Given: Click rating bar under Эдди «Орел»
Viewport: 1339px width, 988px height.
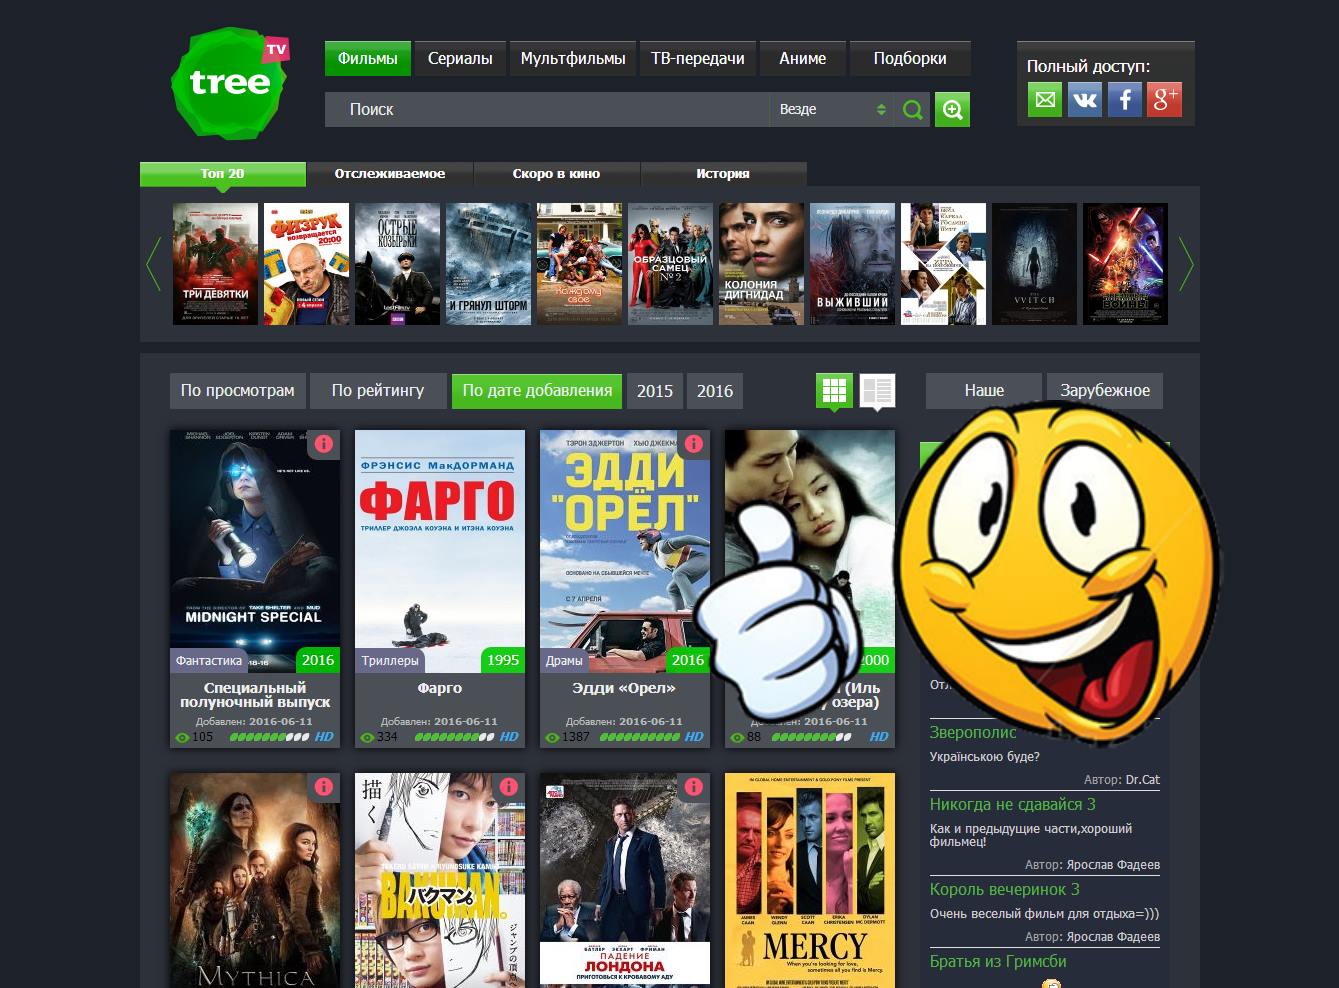Looking at the screenshot, I should 640,737.
